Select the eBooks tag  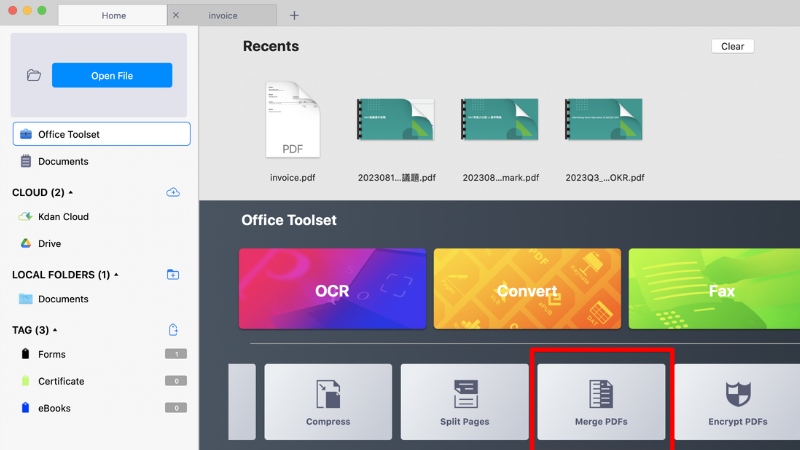point(54,408)
